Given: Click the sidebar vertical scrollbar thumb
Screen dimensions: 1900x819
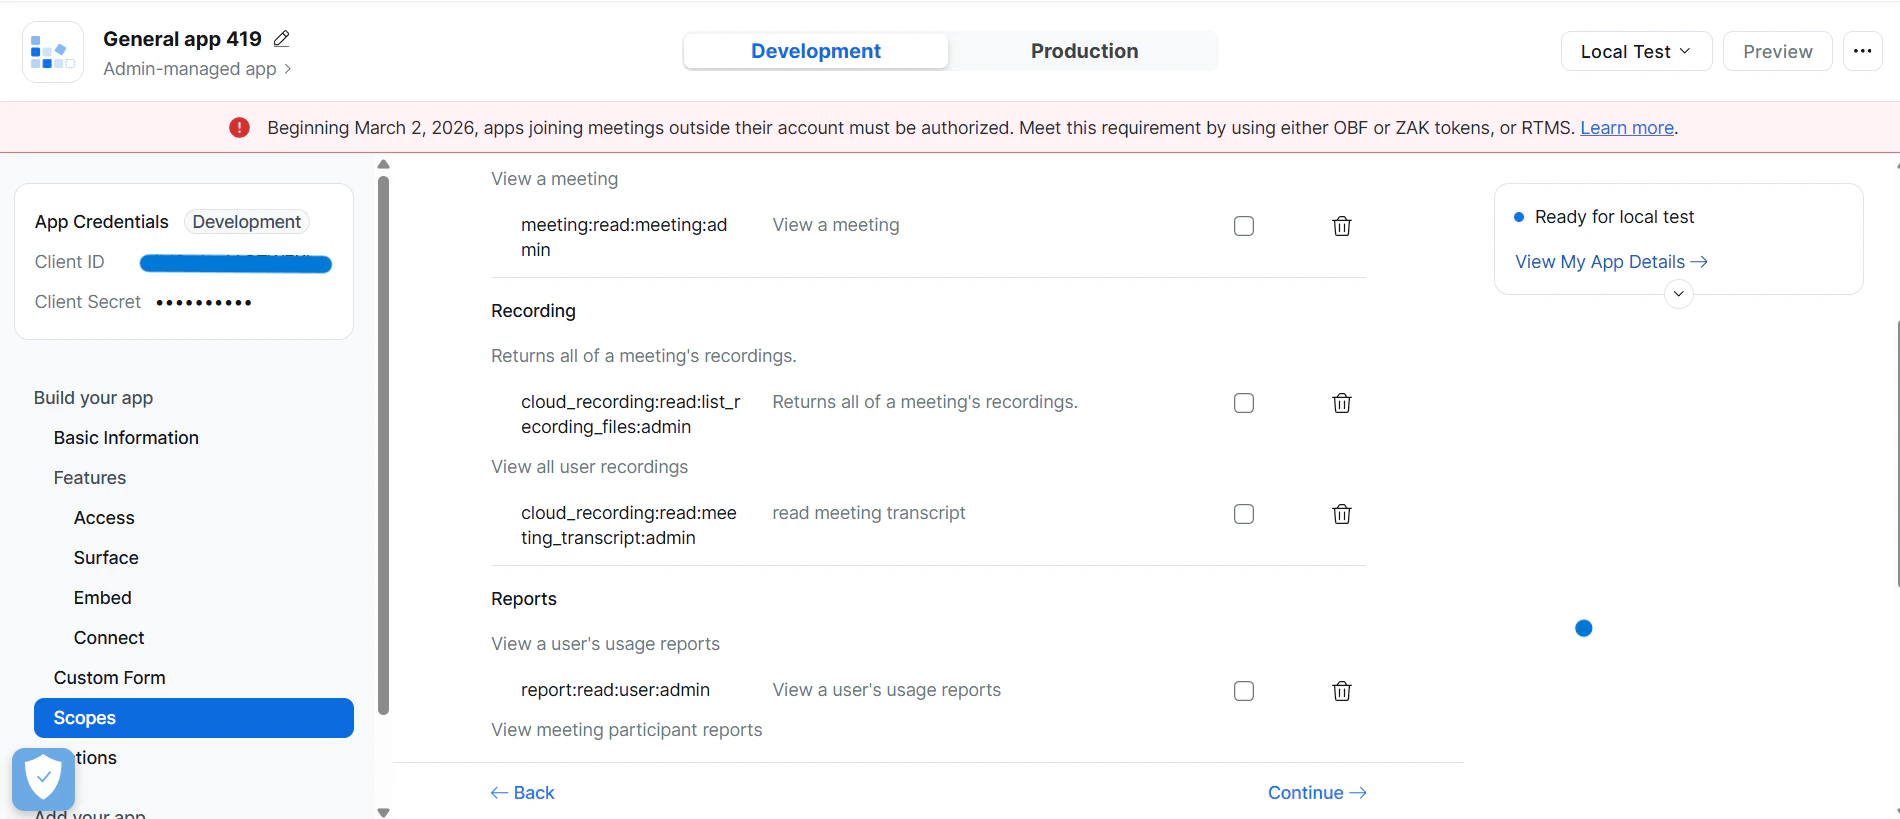Looking at the screenshot, I should [x=383, y=446].
